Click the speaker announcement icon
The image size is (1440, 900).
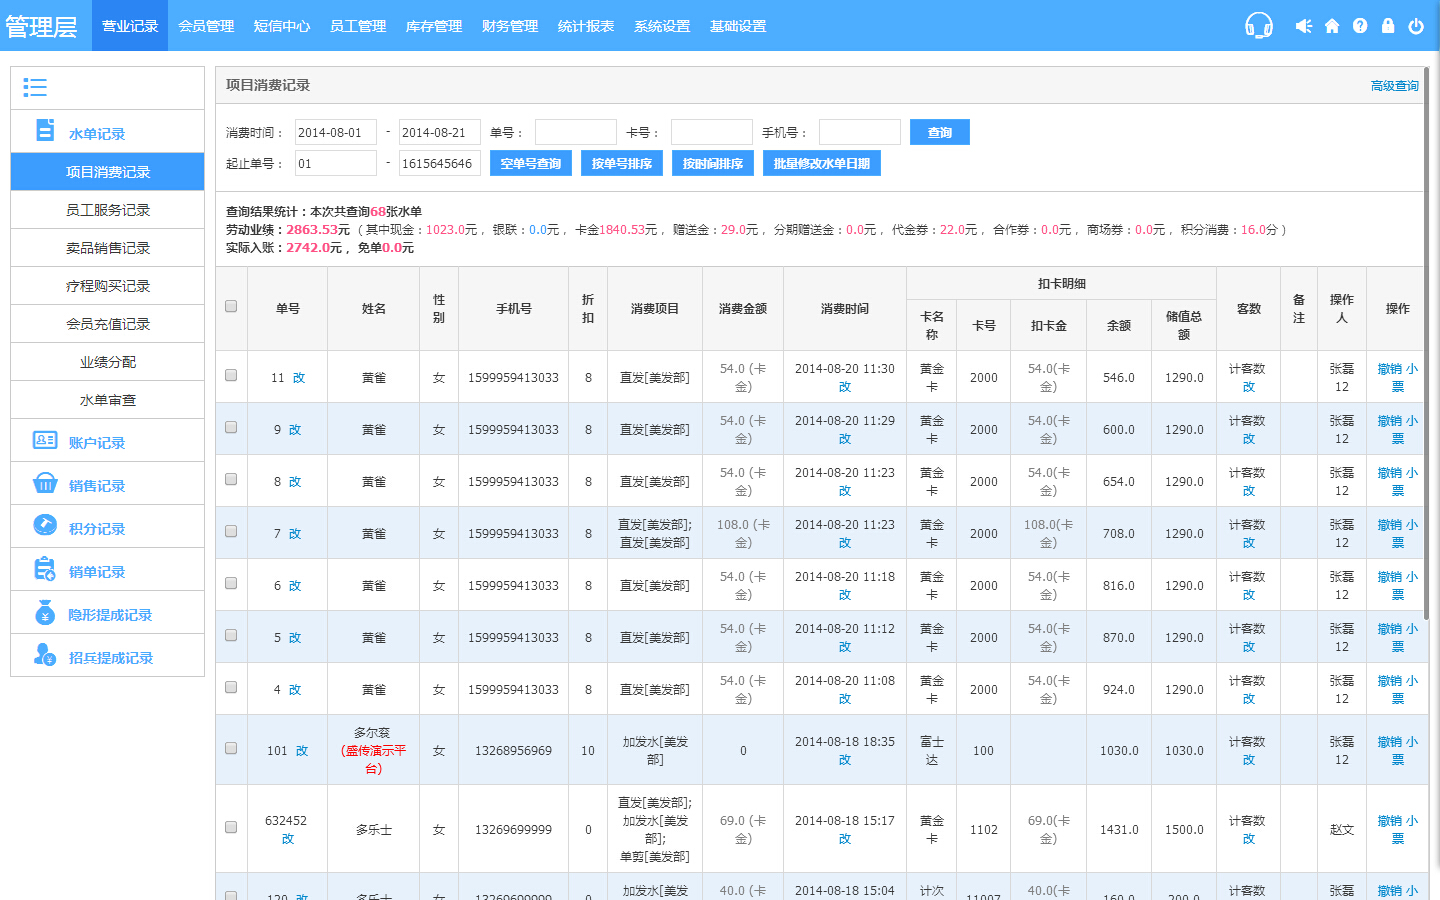coord(1303,26)
